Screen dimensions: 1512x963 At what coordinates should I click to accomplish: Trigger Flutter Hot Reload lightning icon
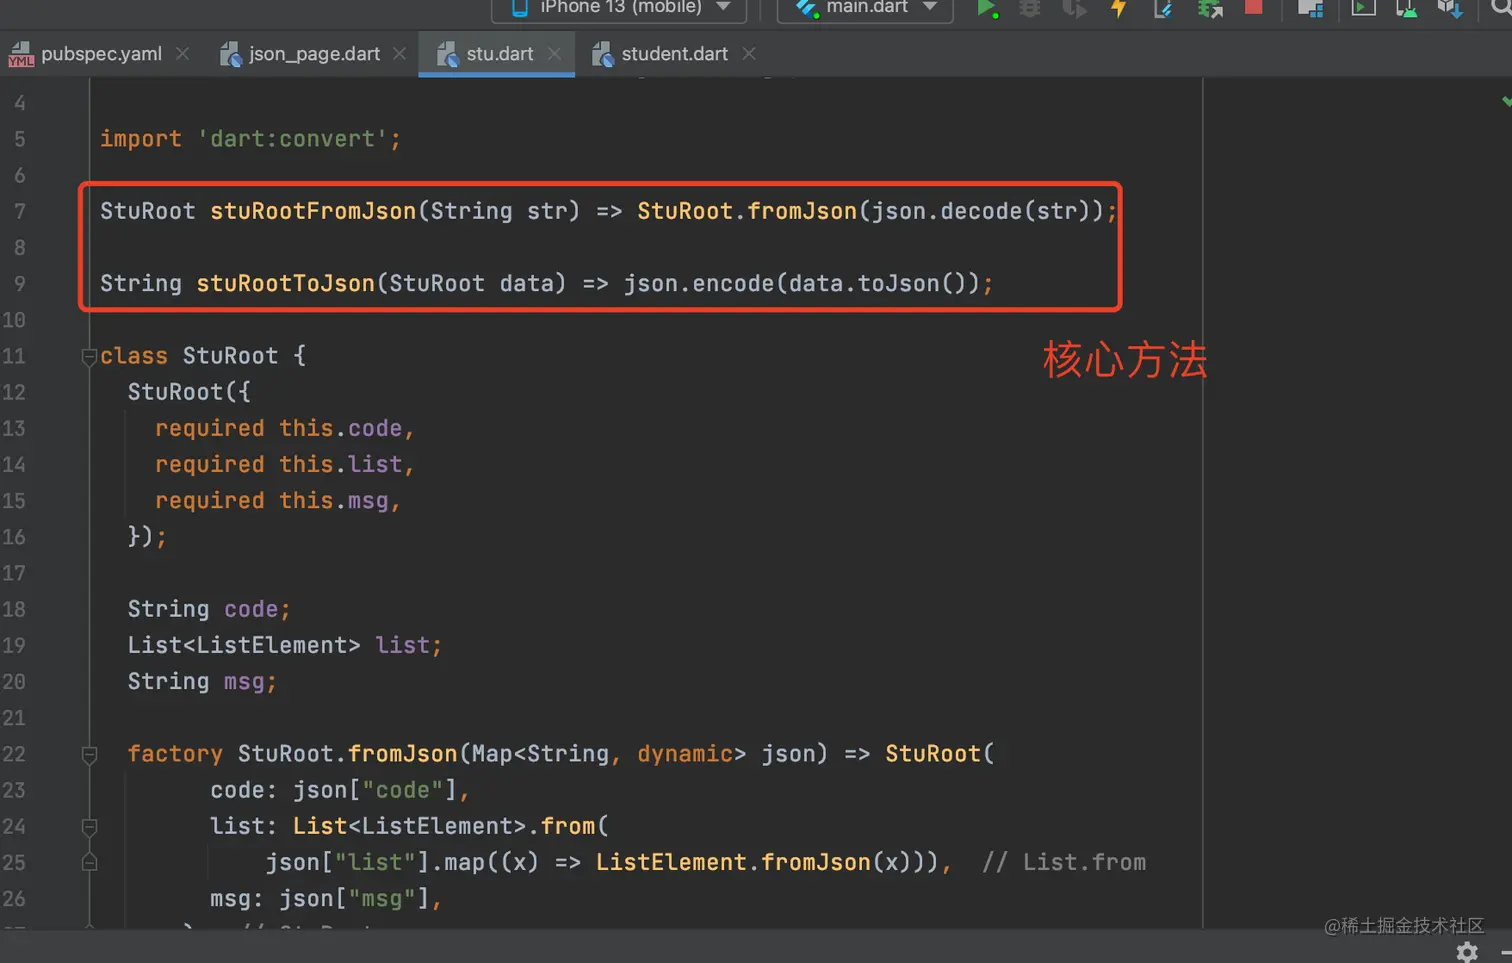[1118, 8]
